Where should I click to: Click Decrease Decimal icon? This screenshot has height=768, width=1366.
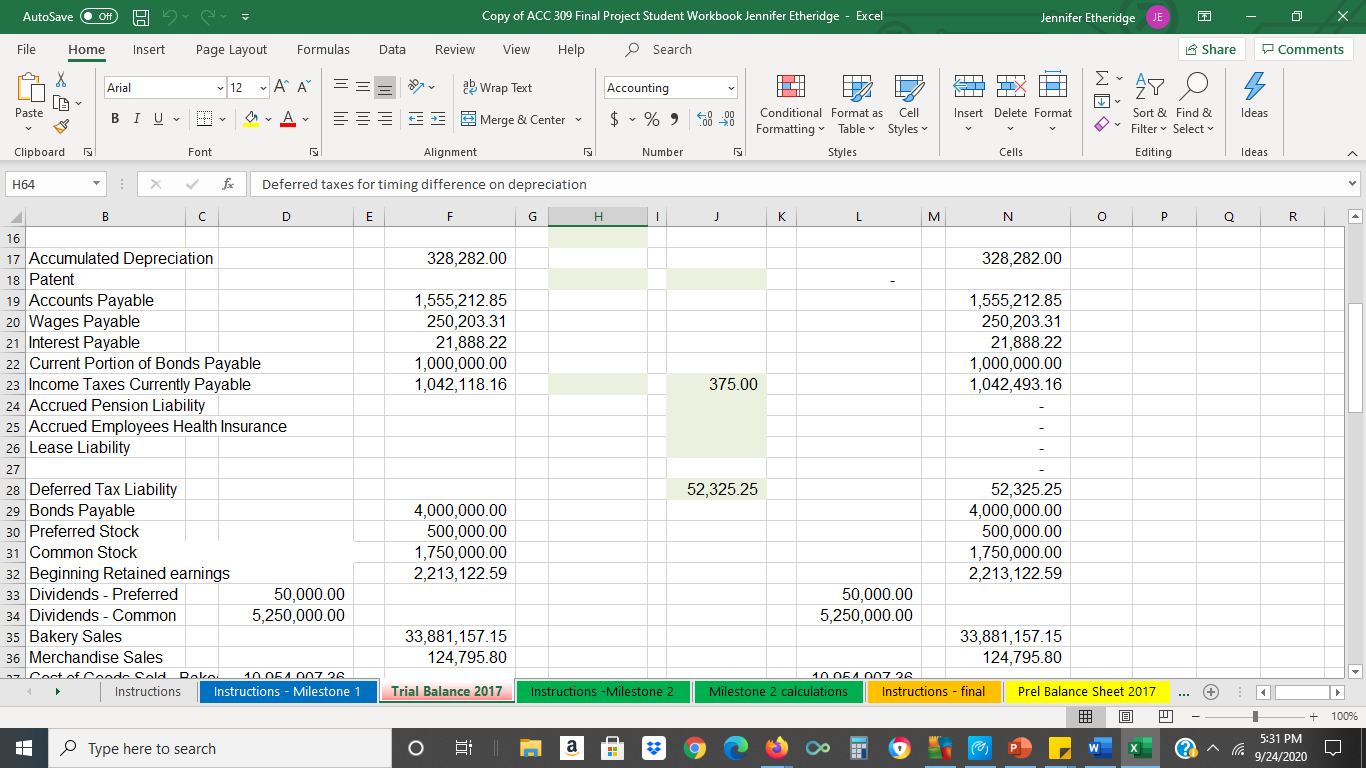pyautogui.click(x=727, y=120)
